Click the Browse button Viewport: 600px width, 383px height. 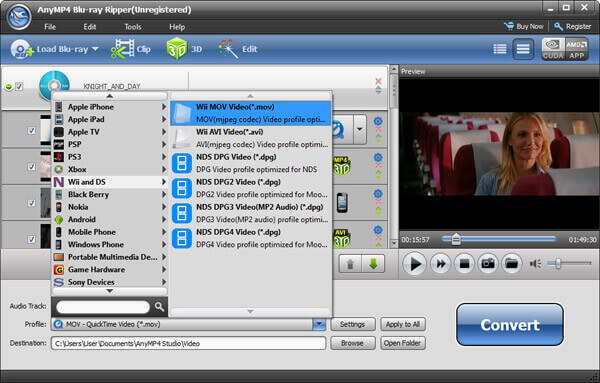click(352, 343)
